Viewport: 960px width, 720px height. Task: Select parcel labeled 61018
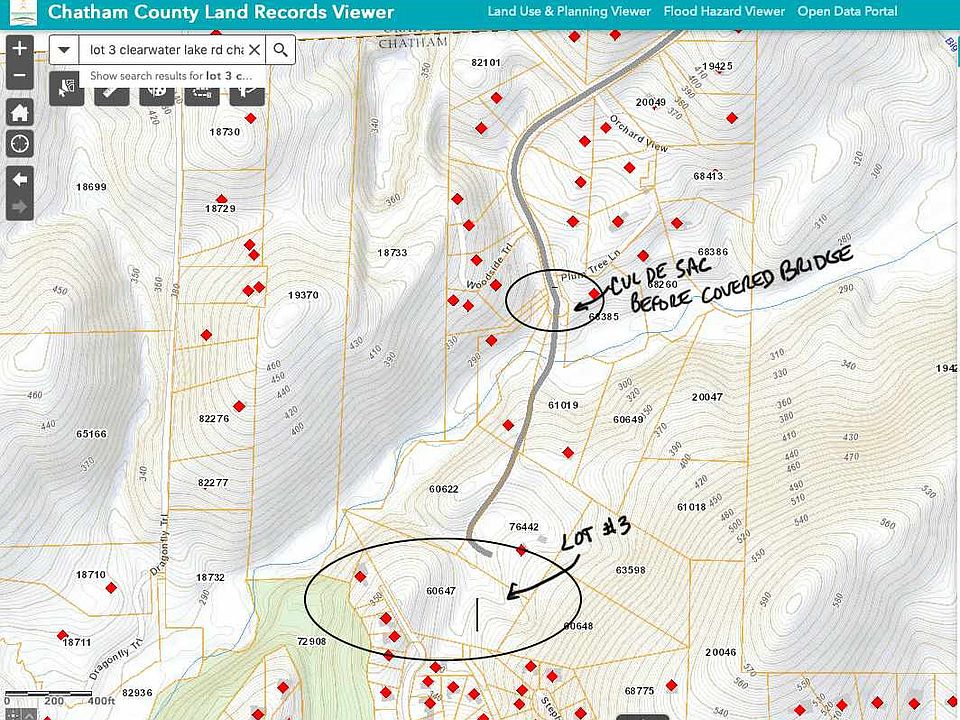691,507
